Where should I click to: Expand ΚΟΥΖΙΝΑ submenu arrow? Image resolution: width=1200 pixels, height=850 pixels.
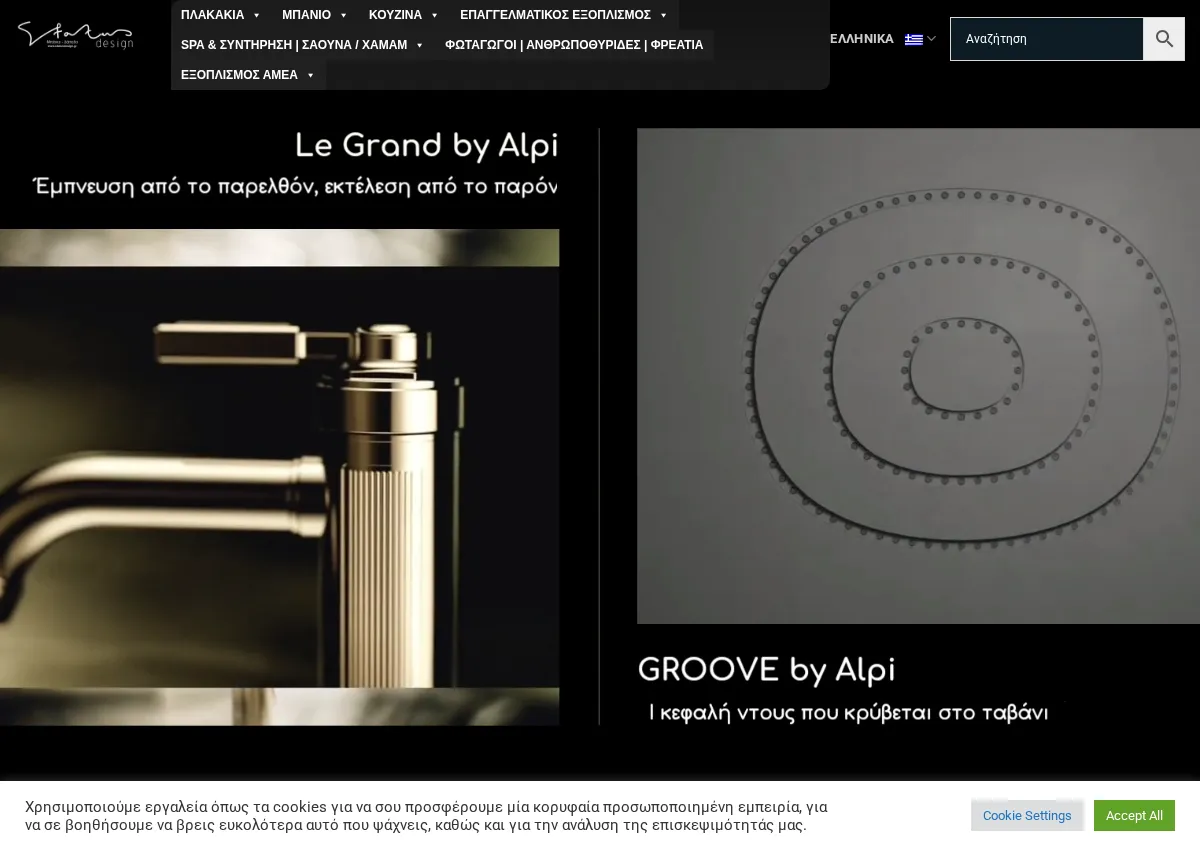[x=435, y=15]
